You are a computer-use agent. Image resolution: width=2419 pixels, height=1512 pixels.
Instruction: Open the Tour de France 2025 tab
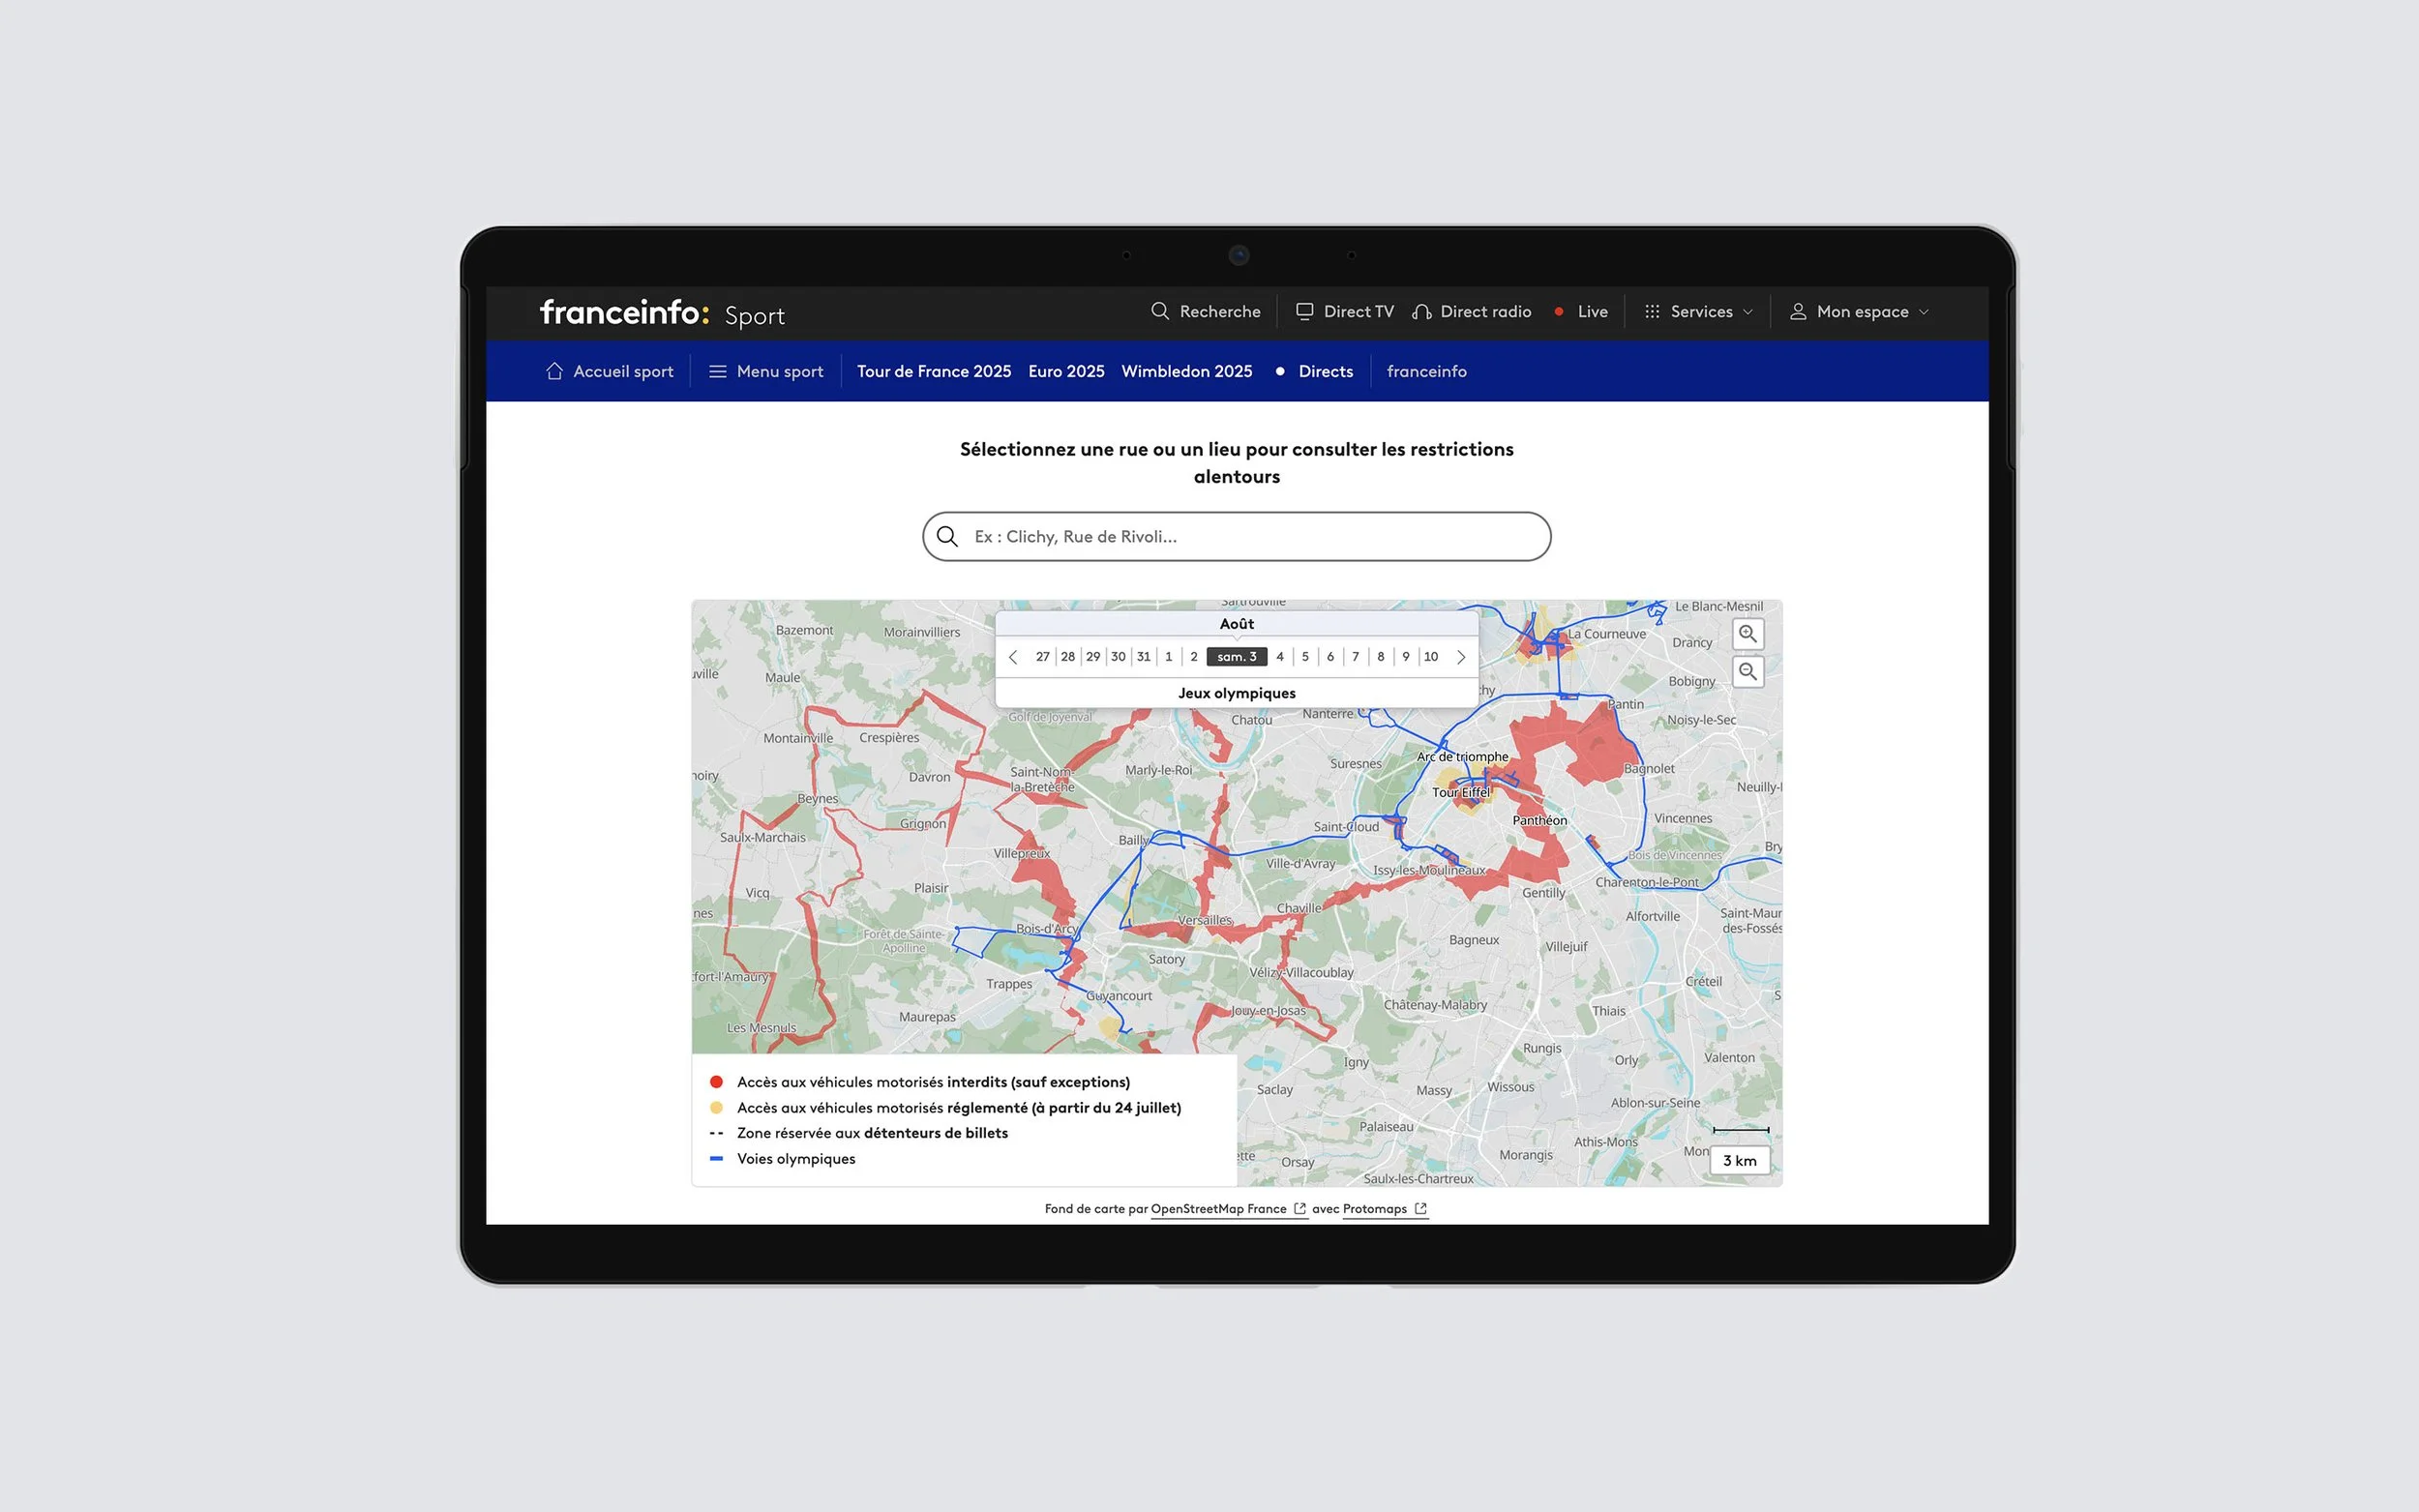(x=933, y=371)
